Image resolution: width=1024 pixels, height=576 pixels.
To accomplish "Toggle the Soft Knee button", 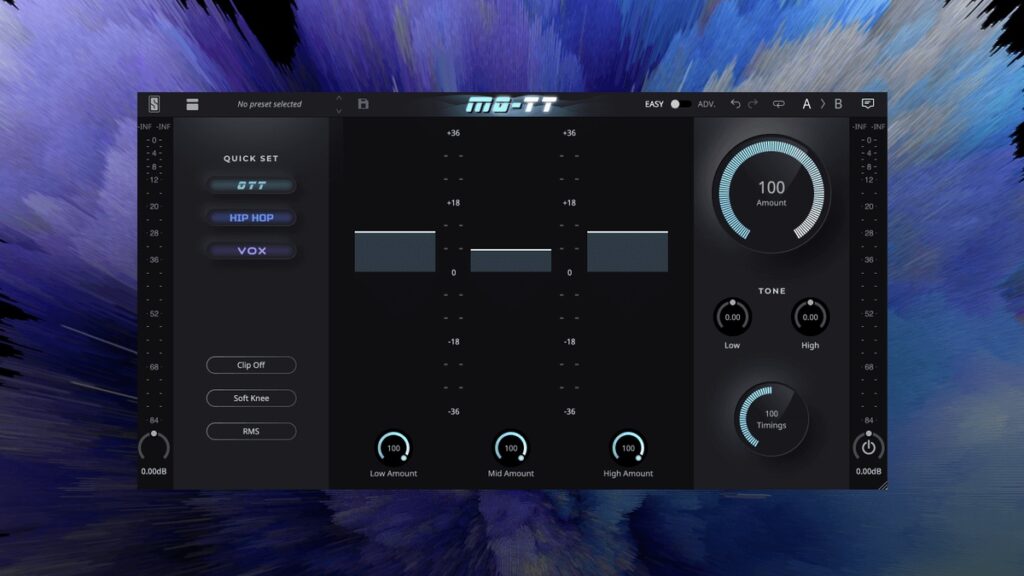I will coord(251,398).
